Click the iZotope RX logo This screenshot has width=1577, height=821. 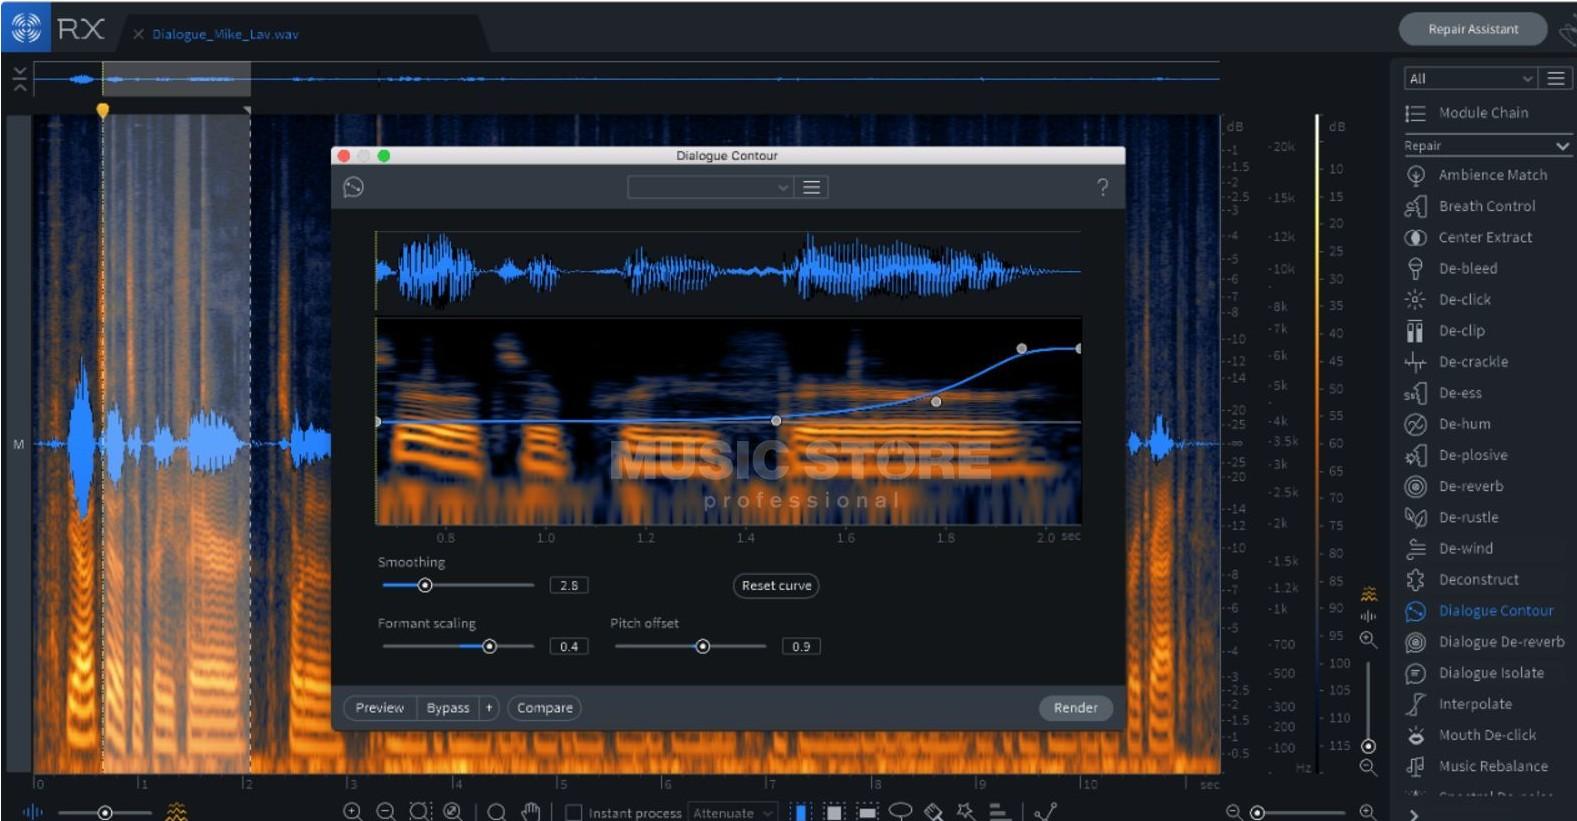point(26,28)
